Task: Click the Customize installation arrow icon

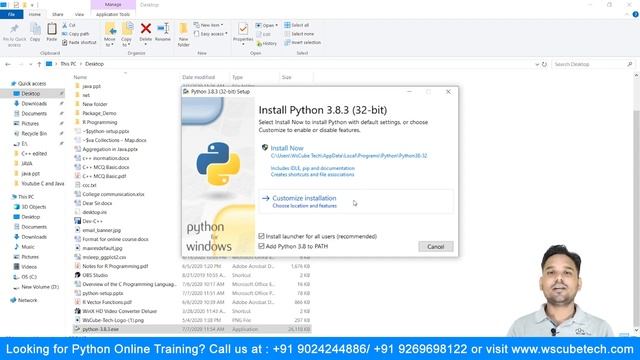Action: pyautogui.click(x=266, y=198)
